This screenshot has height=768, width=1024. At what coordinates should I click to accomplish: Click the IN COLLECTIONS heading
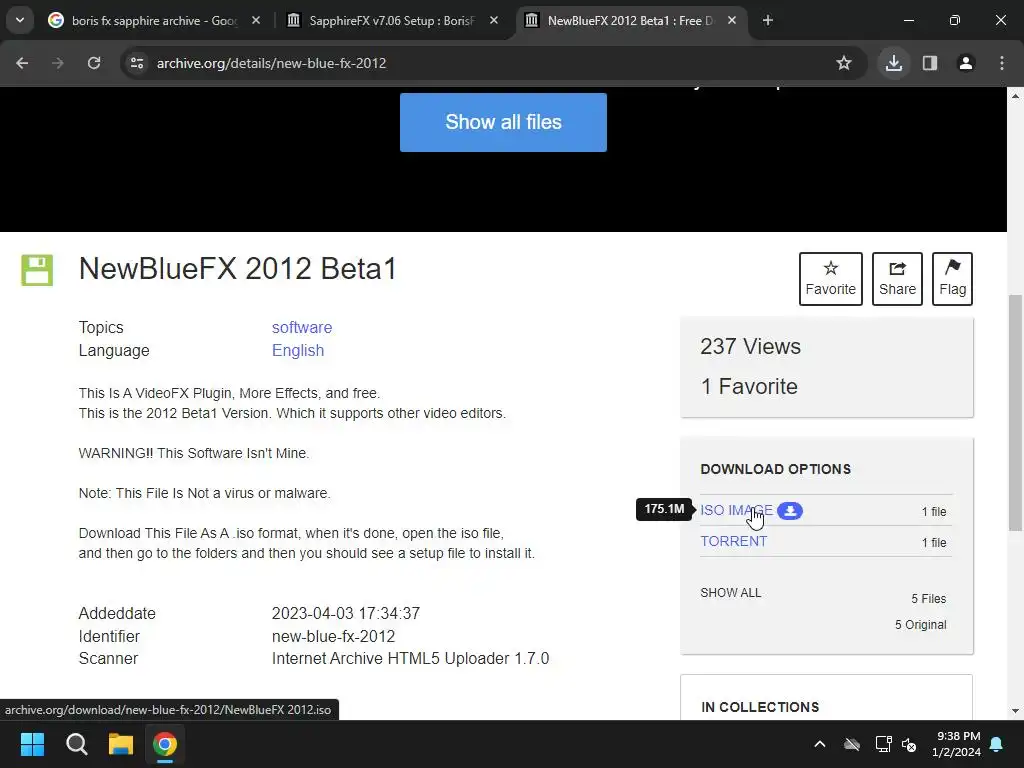(760, 707)
